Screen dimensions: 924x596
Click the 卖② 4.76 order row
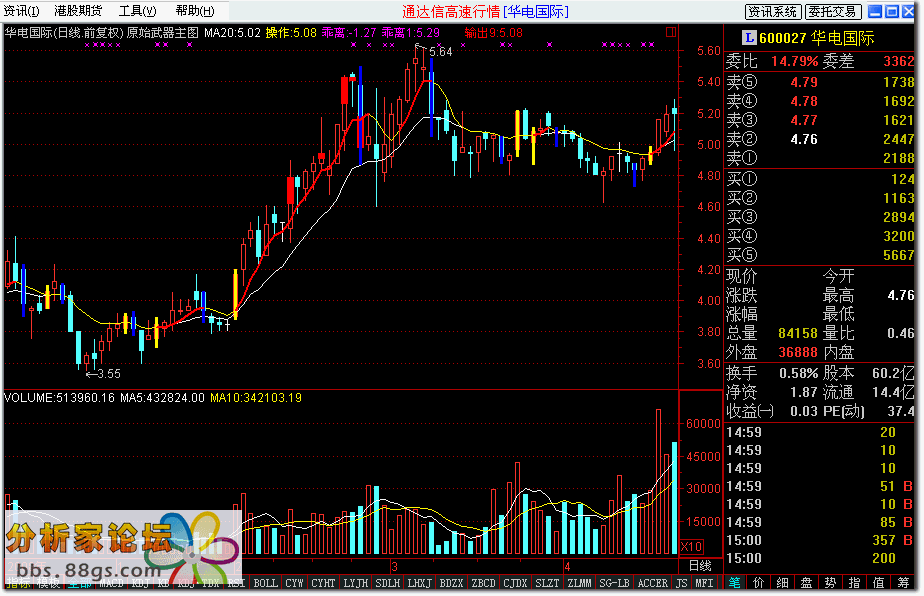(x=820, y=139)
